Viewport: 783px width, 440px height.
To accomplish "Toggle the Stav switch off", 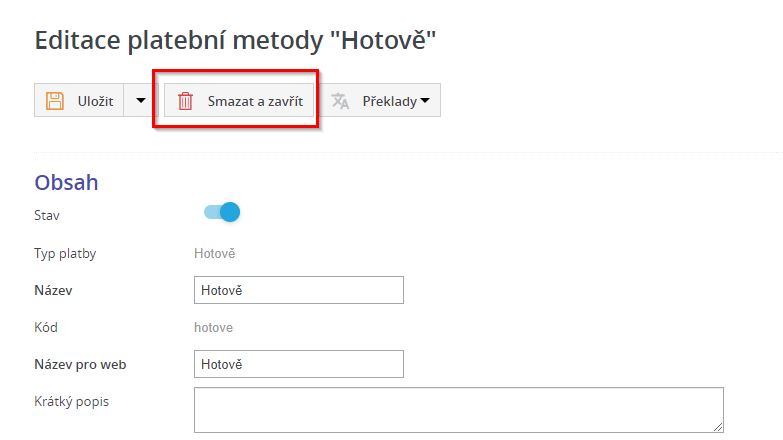I will pos(223,212).
